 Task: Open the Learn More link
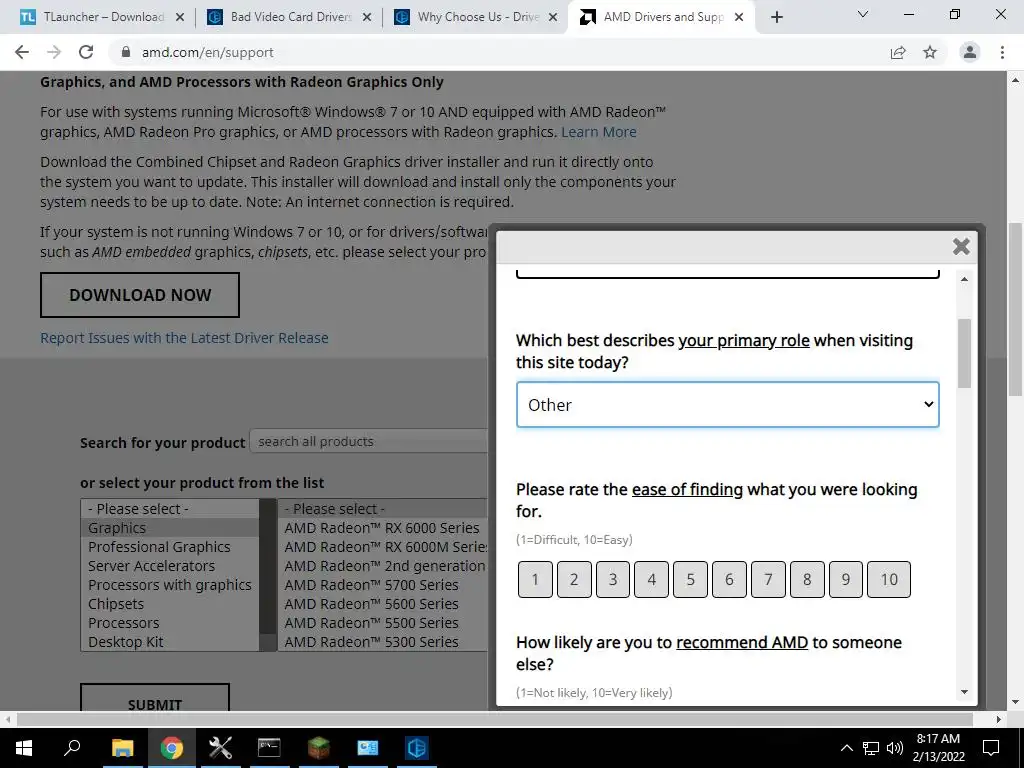pos(599,132)
